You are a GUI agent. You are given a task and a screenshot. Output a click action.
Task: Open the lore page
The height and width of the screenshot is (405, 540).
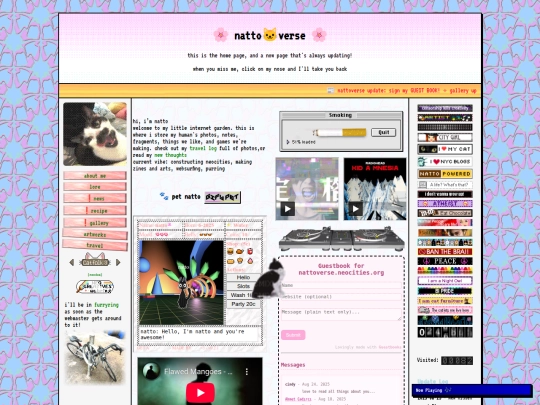point(95,187)
